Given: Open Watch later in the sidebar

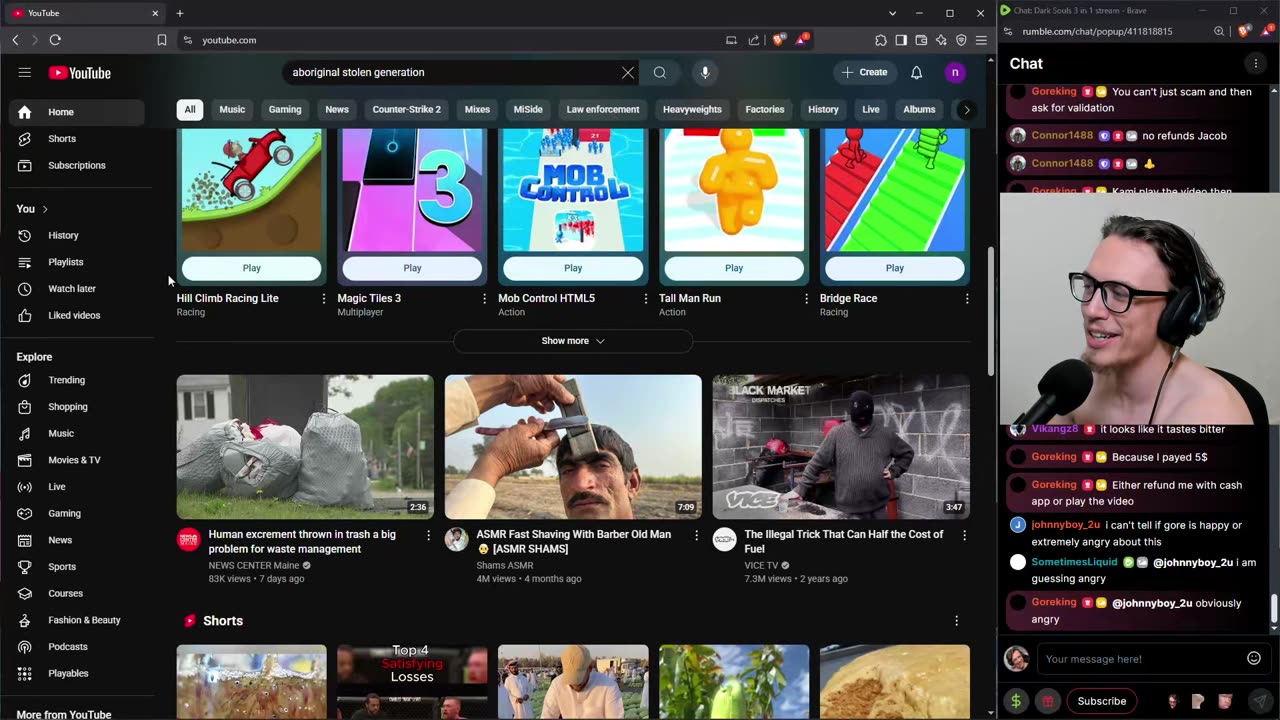Looking at the screenshot, I should pos(77,288).
